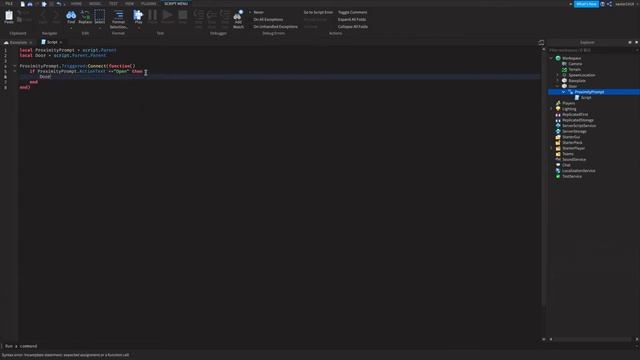Expand the Lighting tree node
The image size is (640, 360).
pyautogui.click(x=551, y=109)
